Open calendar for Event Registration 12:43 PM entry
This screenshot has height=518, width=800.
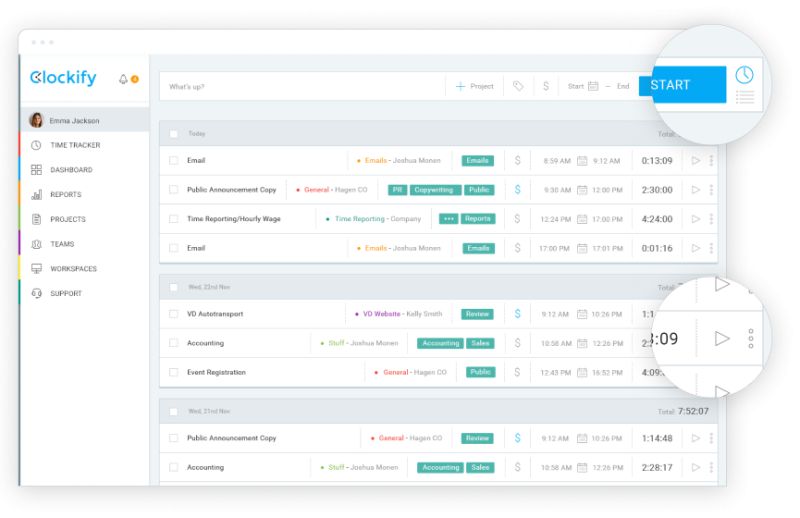tap(582, 373)
